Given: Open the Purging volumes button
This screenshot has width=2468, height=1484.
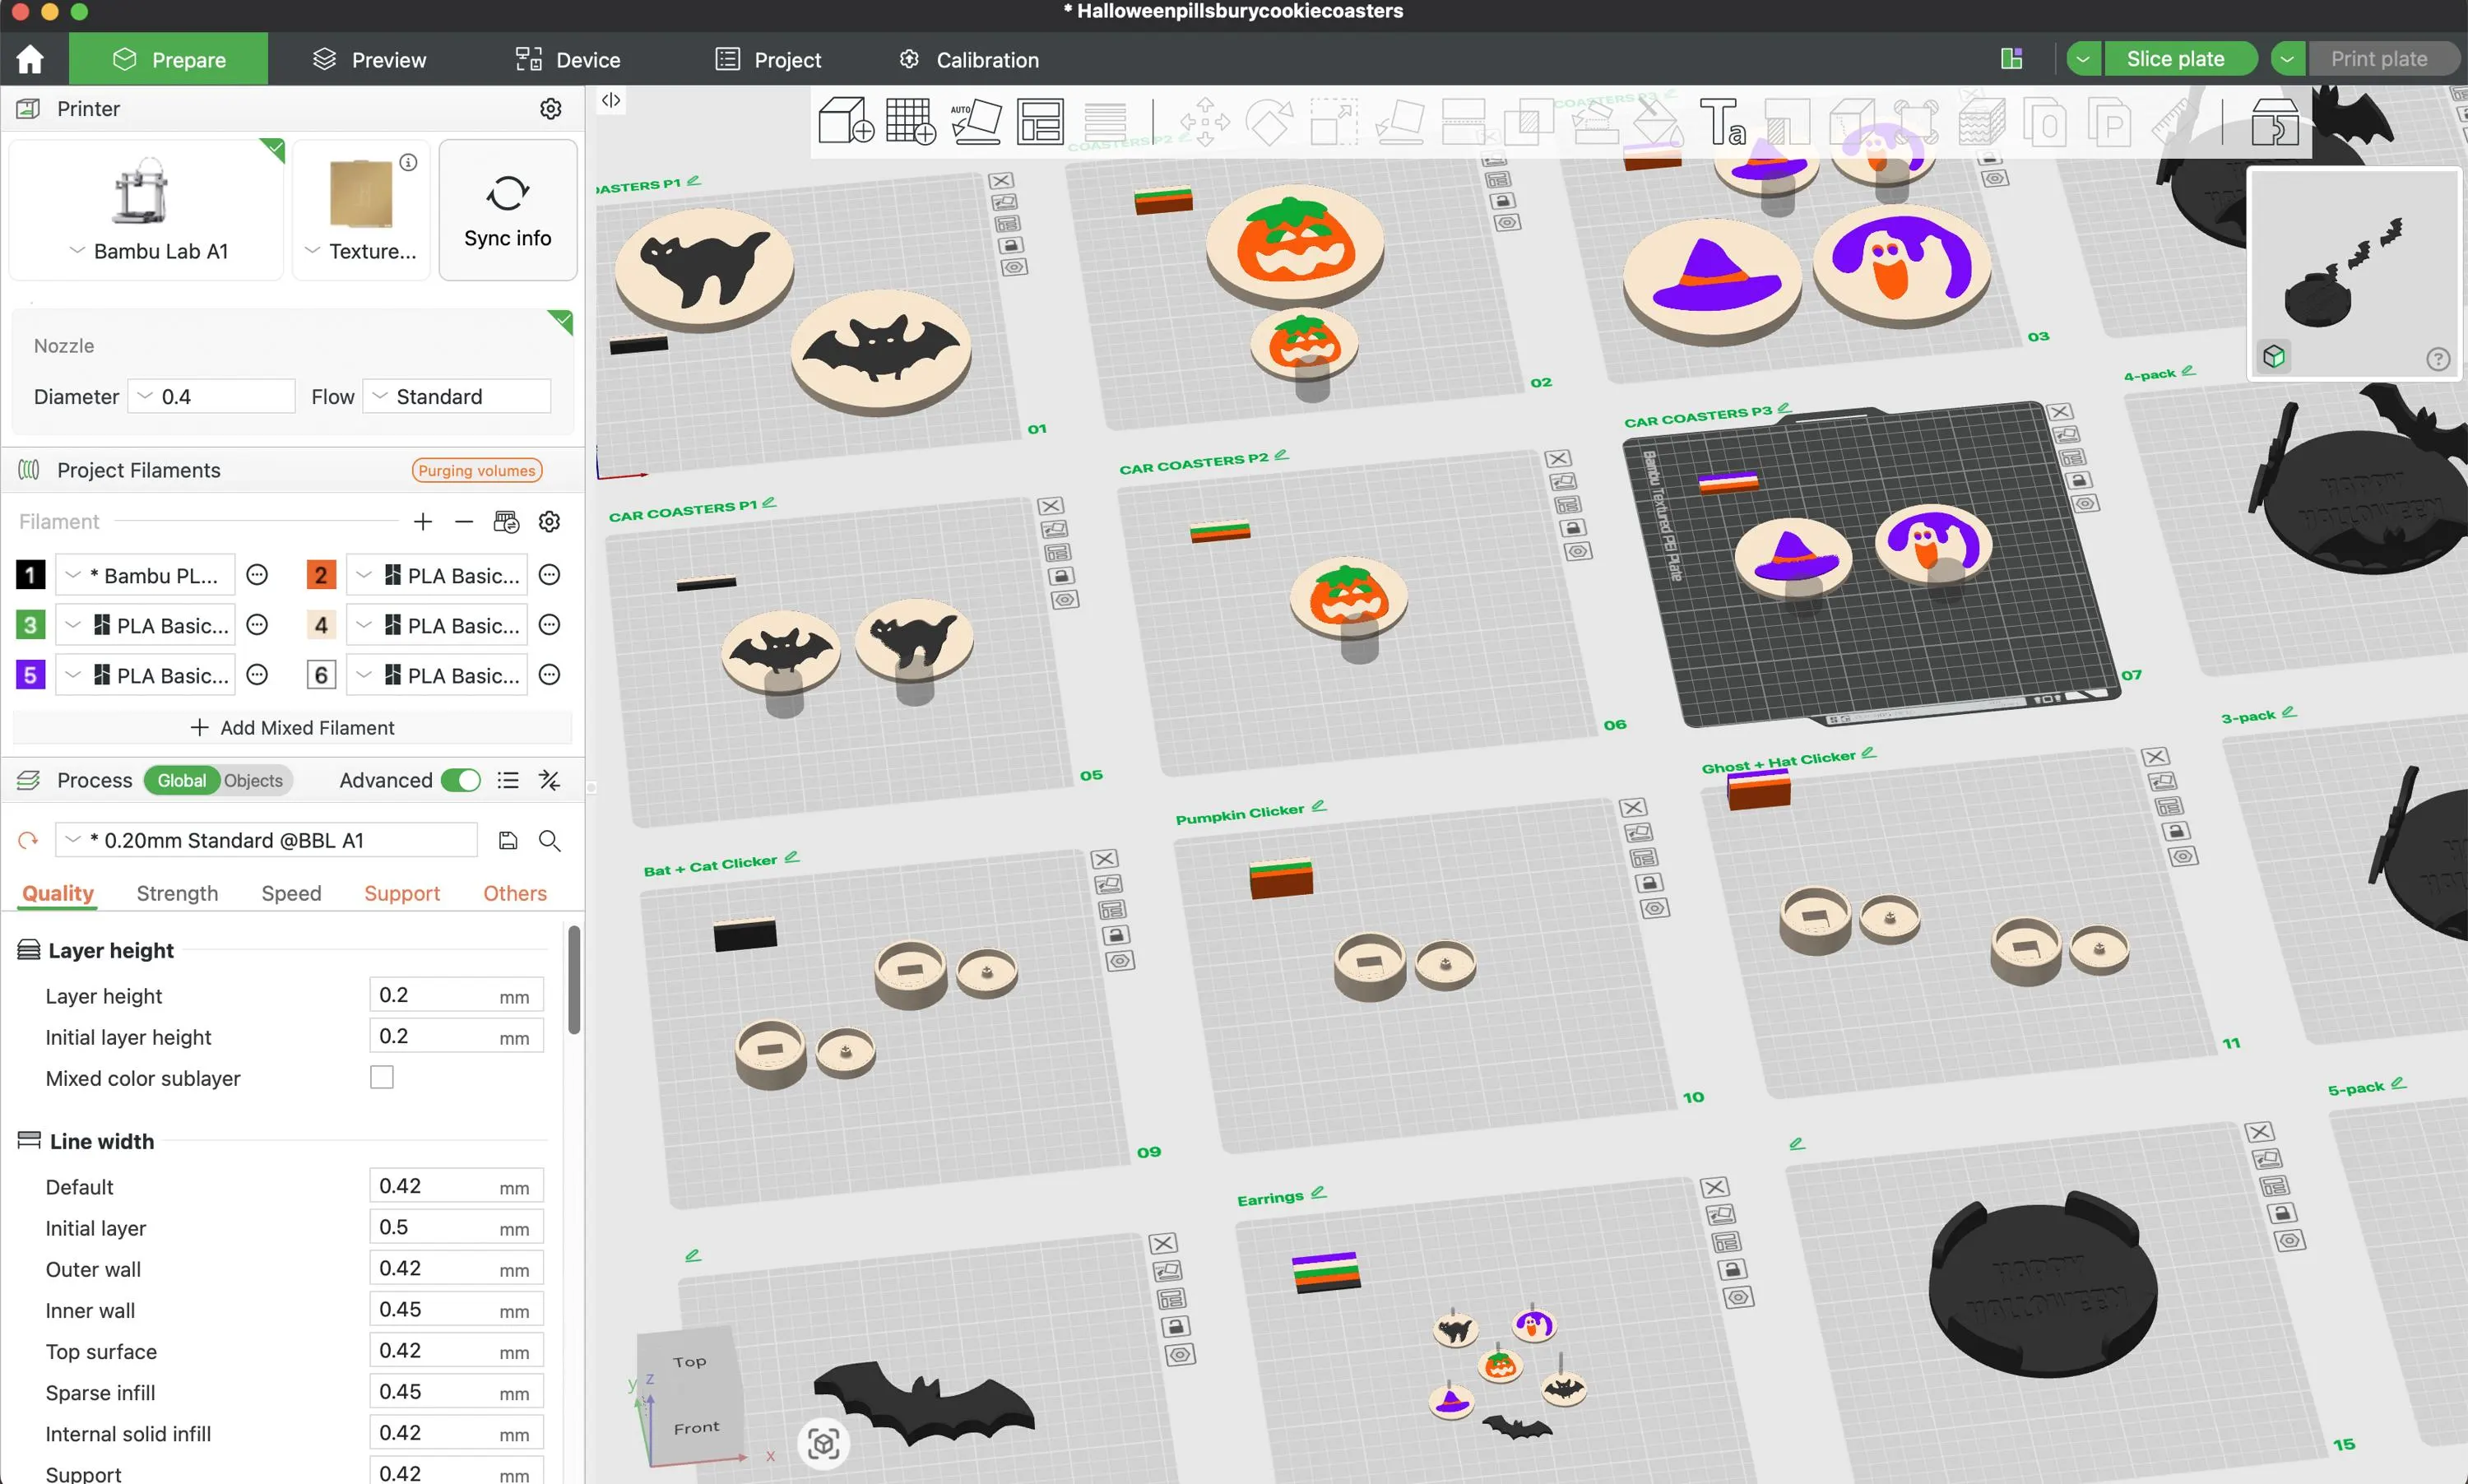Looking at the screenshot, I should [477, 470].
